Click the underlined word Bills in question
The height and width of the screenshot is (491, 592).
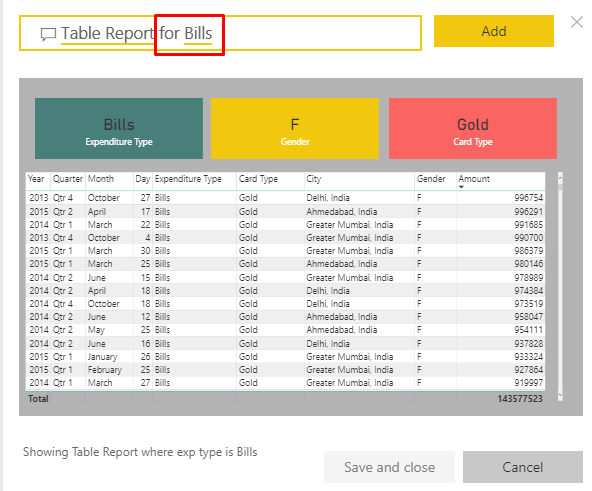point(198,33)
